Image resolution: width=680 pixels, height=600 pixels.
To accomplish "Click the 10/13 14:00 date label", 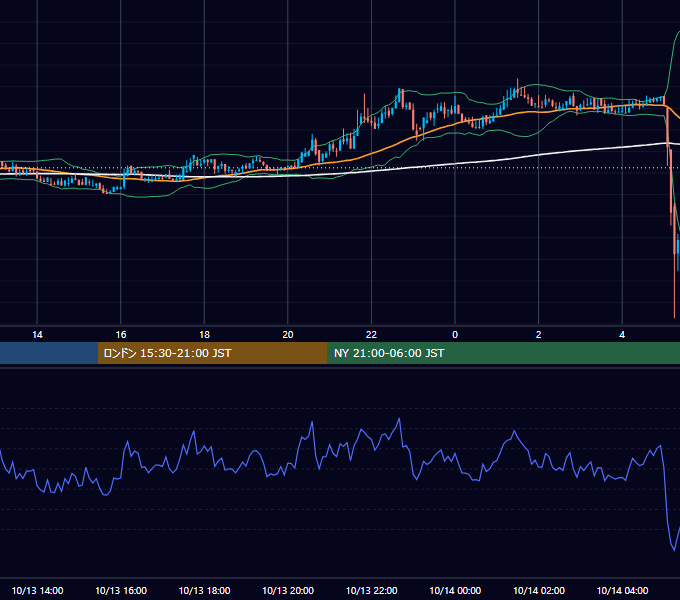I will [x=37, y=590].
